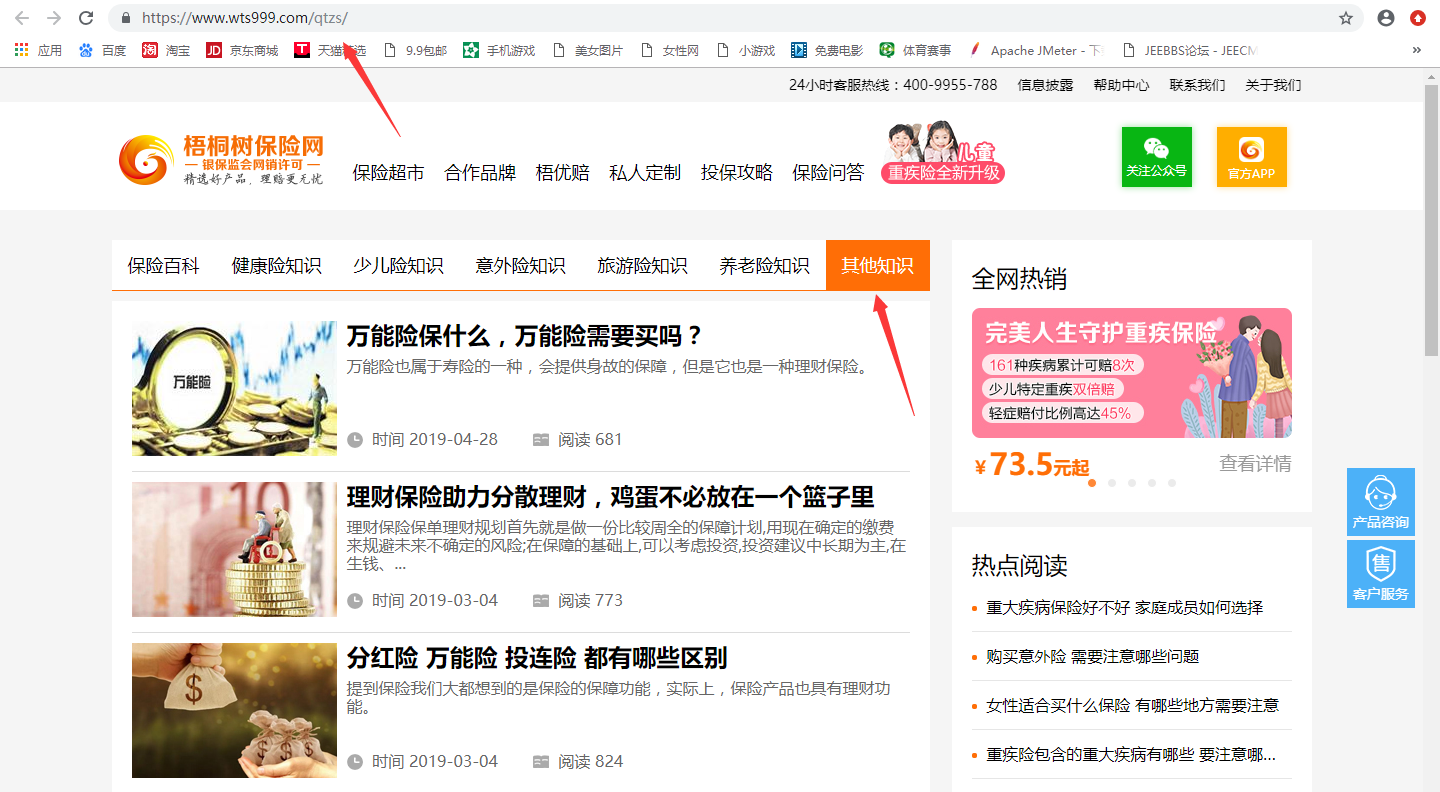The height and width of the screenshot is (792, 1440).
Task: Select the first orange carousel dot
Action: 1092,483
